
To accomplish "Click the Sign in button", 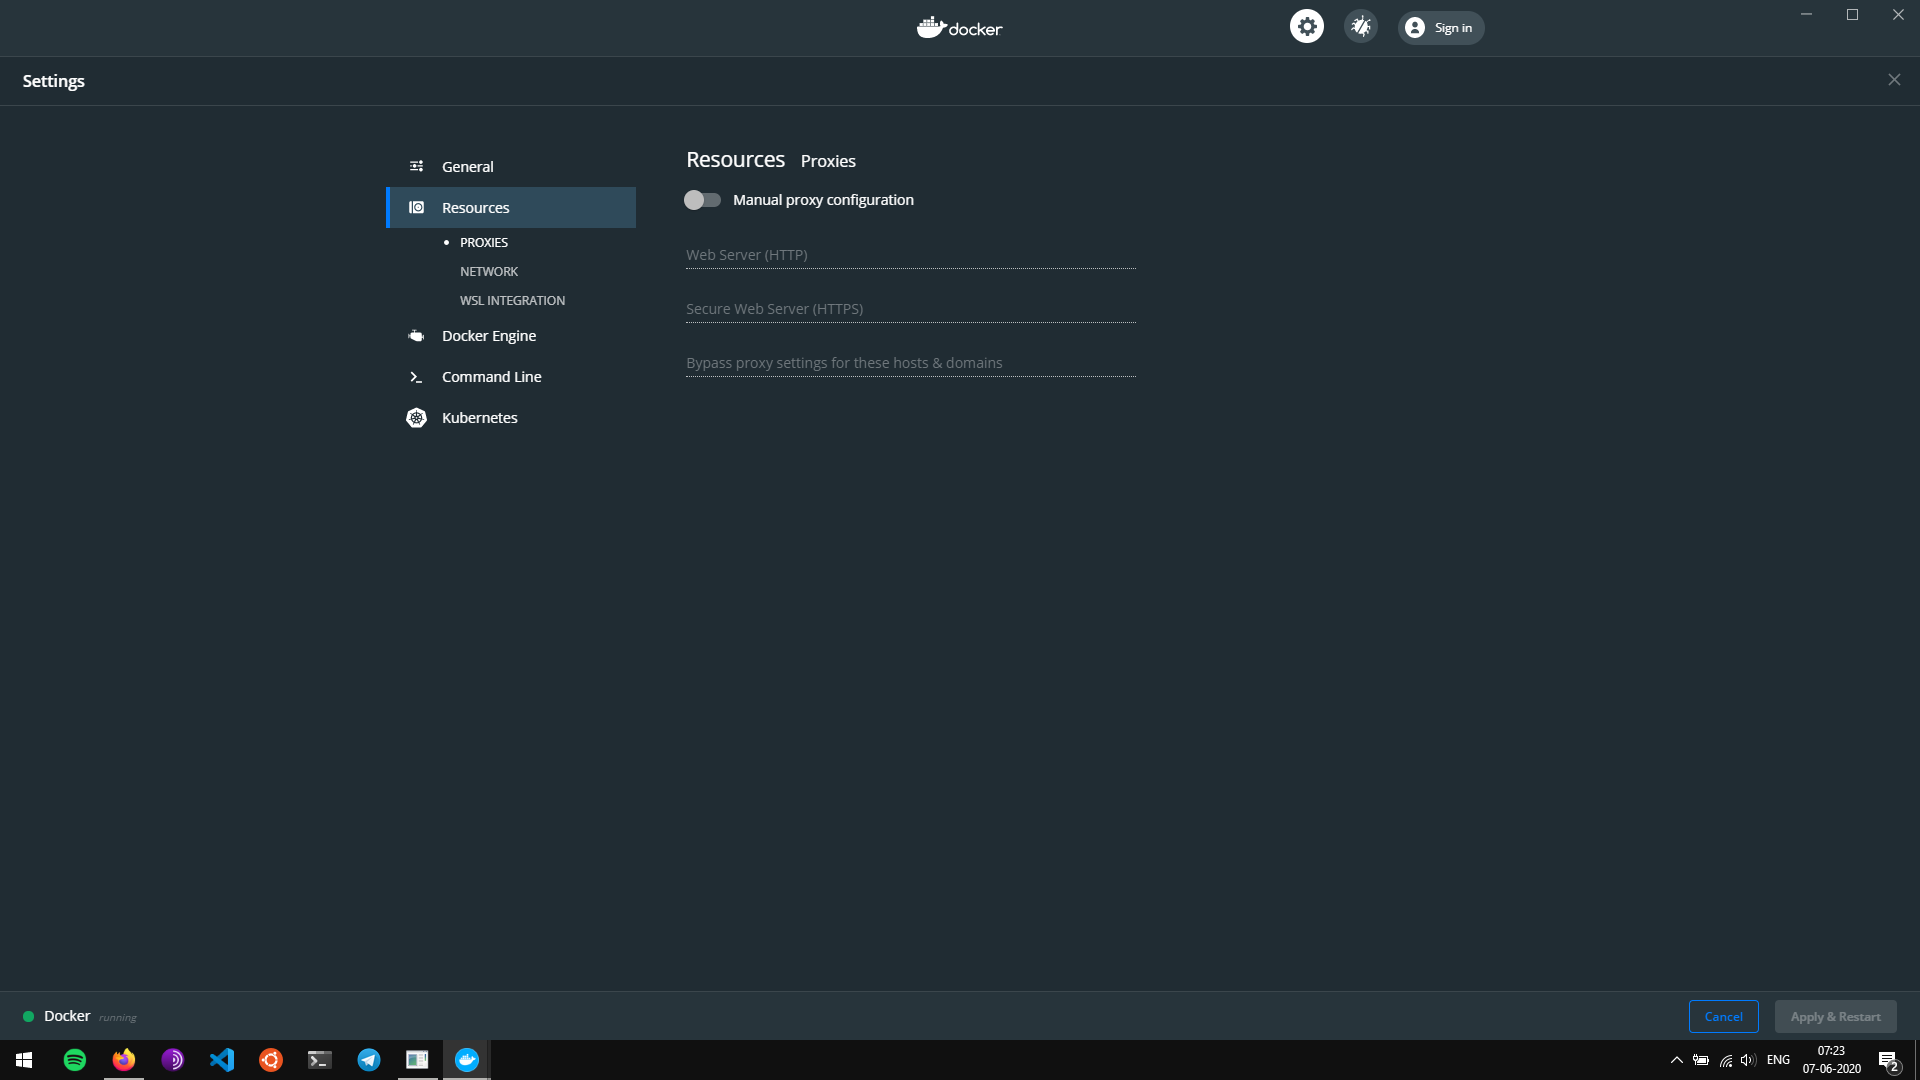I will (1441, 28).
